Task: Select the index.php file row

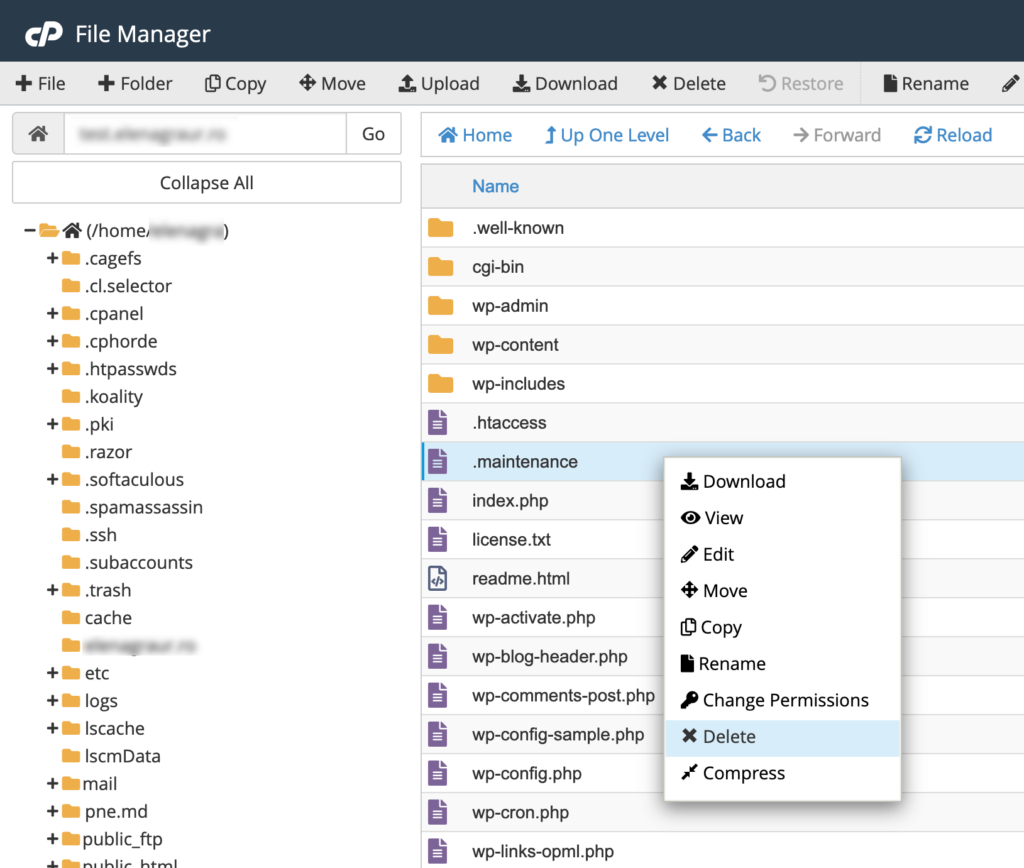Action: click(x=722, y=501)
